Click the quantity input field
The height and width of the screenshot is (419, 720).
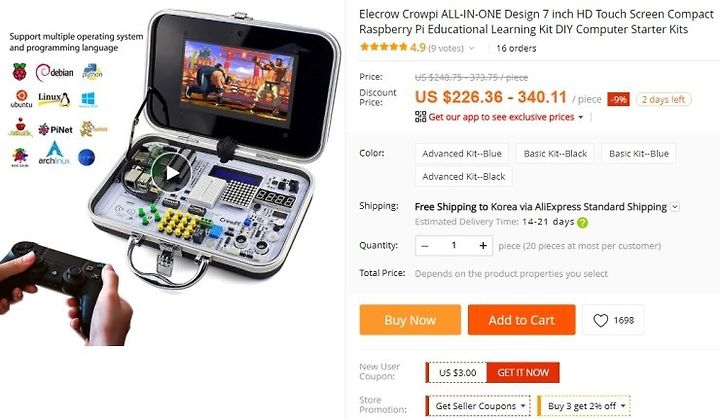pyautogui.click(x=454, y=246)
